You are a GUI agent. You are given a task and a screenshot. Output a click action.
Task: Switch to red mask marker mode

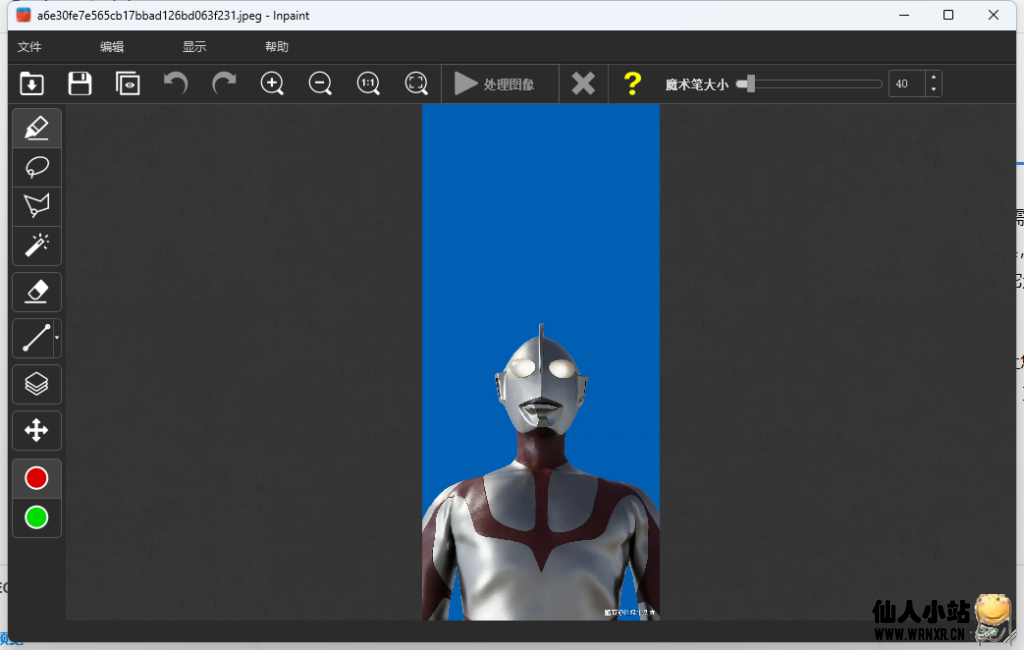click(36, 477)
